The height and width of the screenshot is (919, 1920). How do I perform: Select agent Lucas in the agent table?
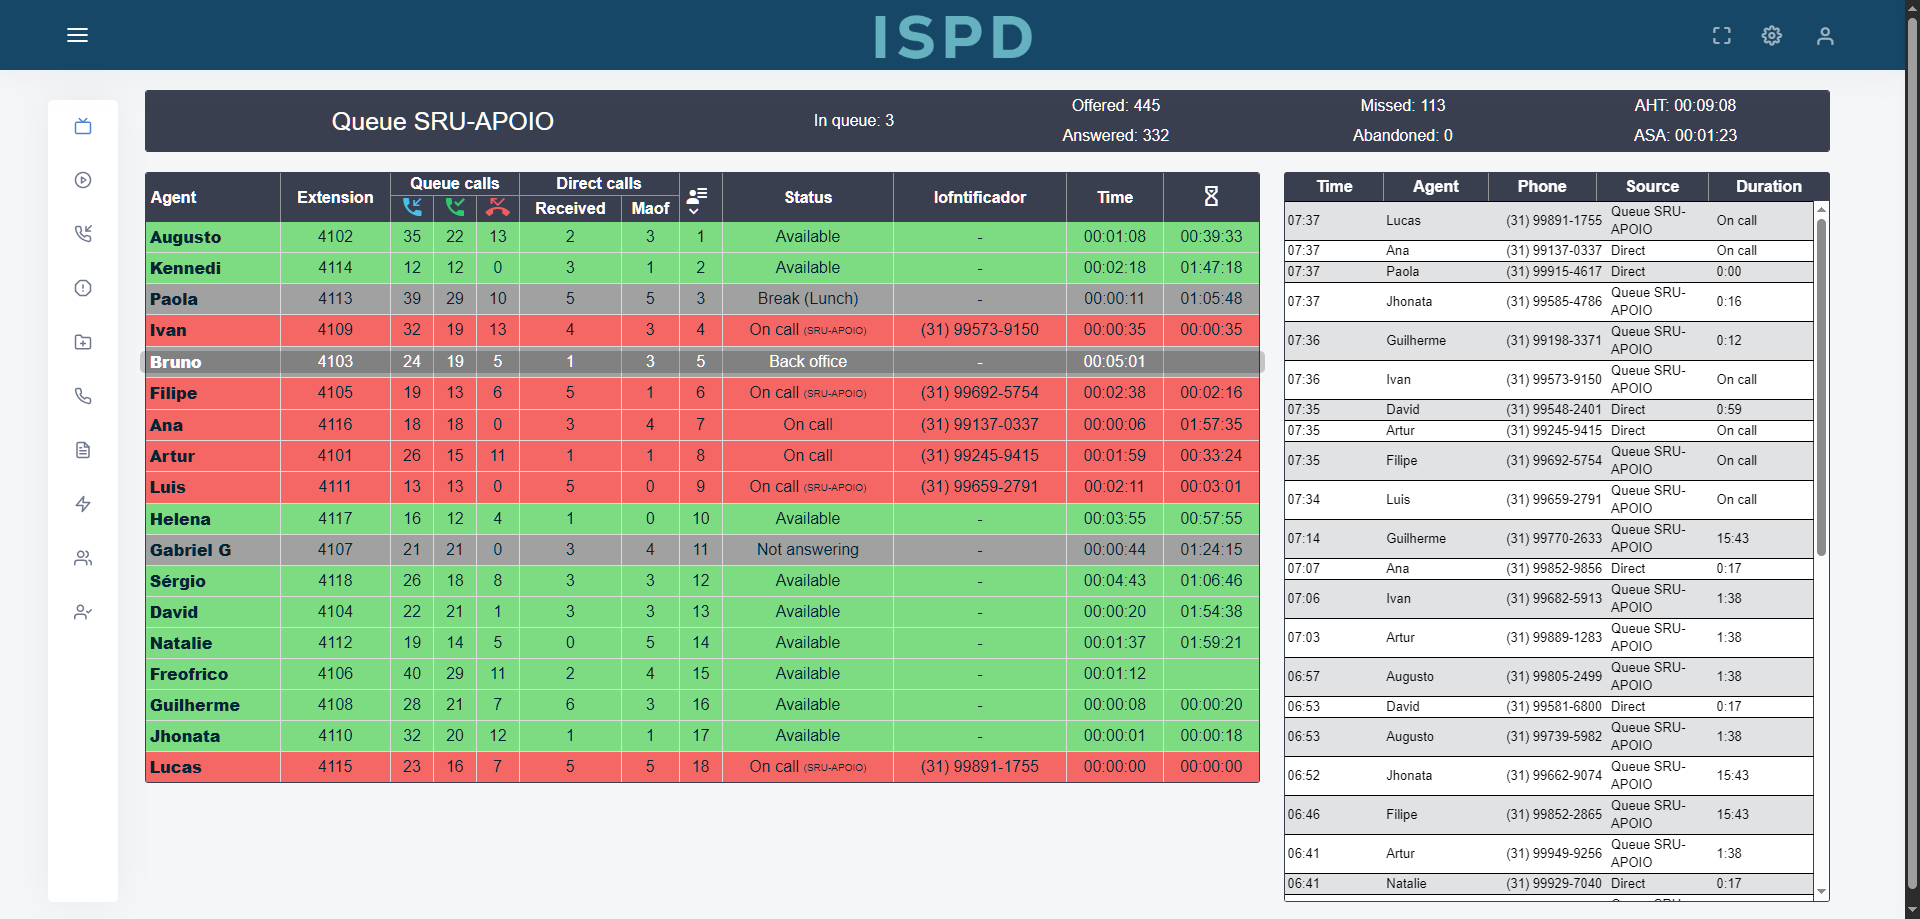176,767
